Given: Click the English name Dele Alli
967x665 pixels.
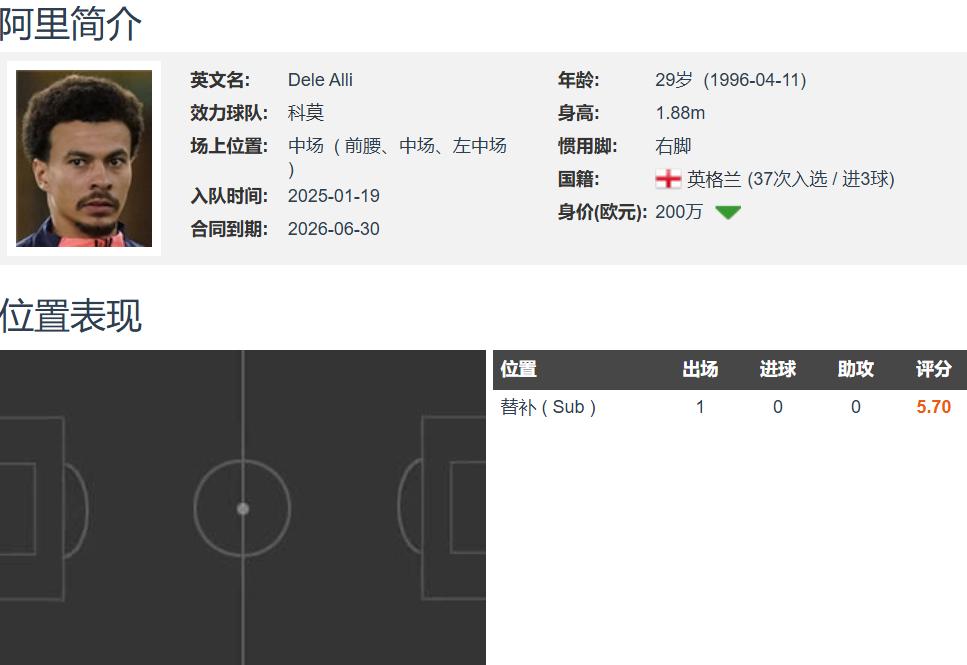Looking at the screenshot, I should [320, 80].
